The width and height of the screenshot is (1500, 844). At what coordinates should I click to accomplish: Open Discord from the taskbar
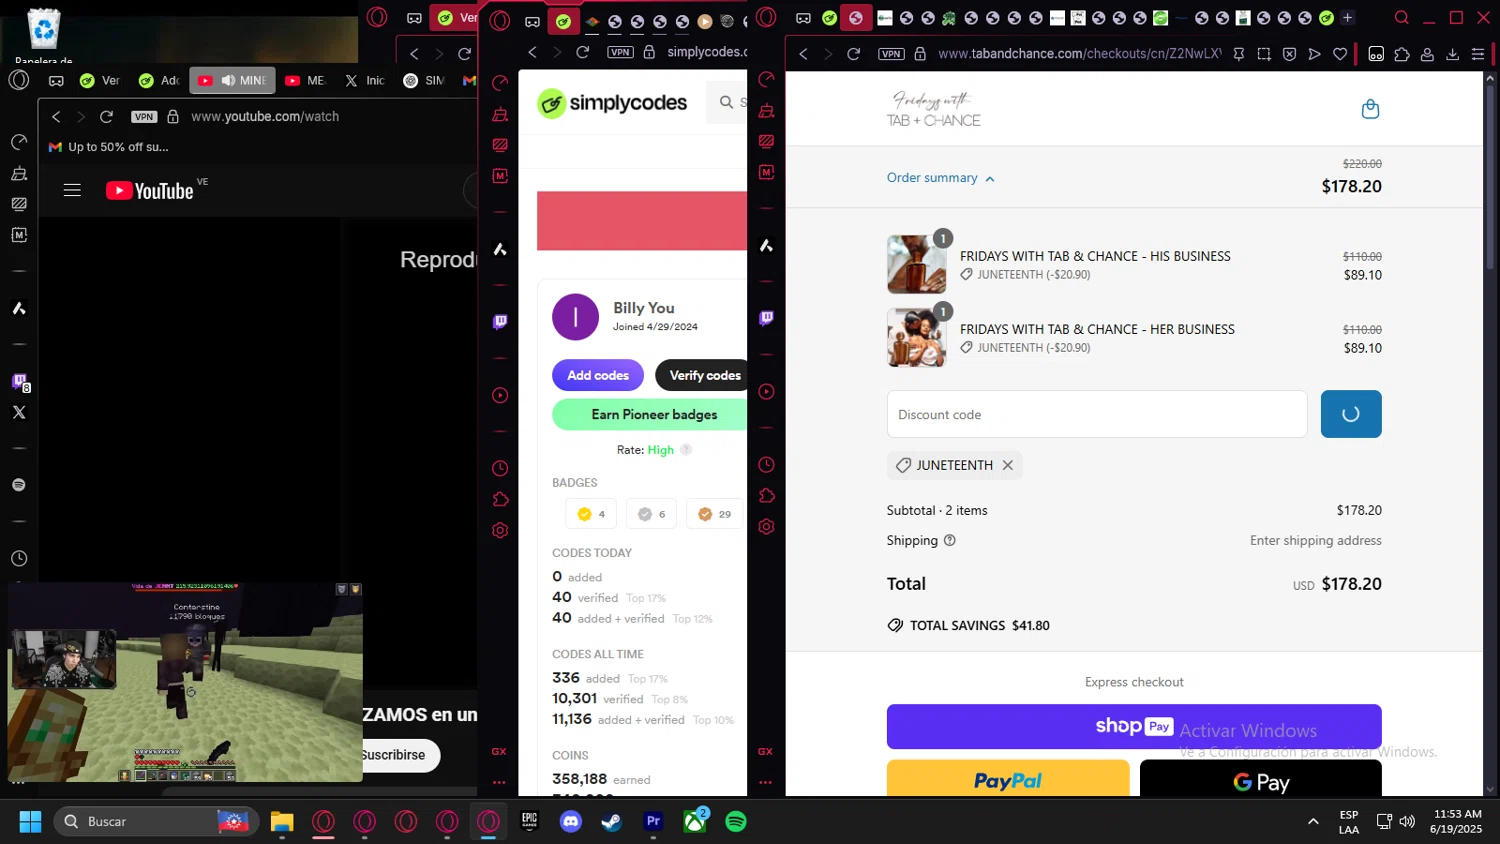click(x=571, y=822)
